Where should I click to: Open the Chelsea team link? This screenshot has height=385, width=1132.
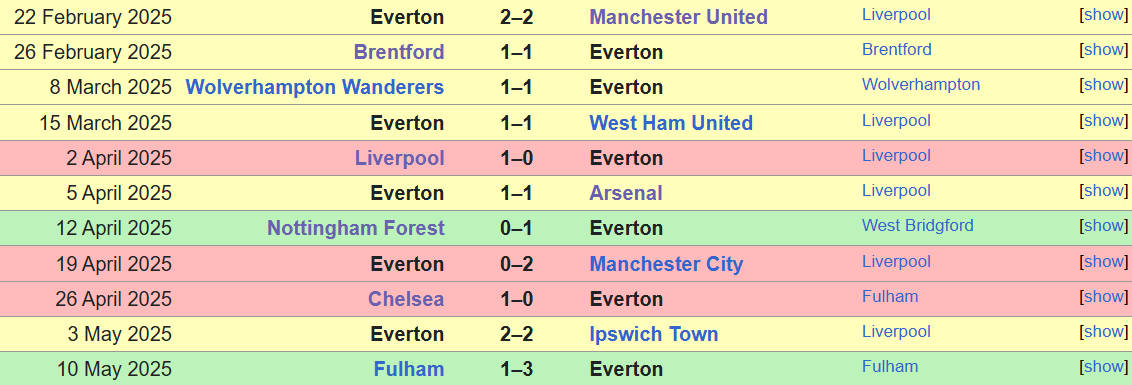pos(406,299)
